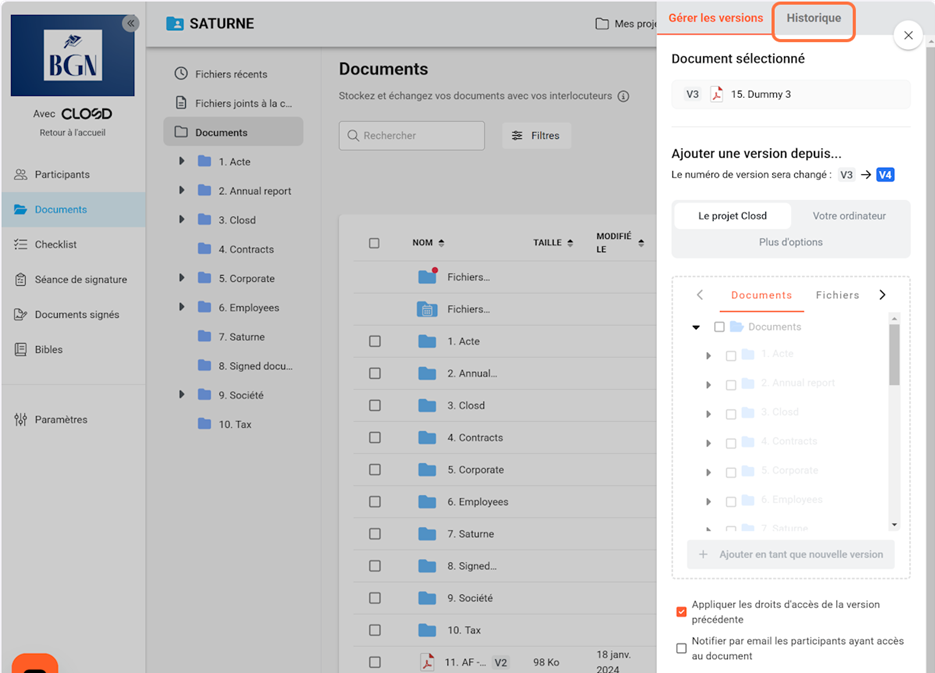The width and height of the screenshot is (935, 673).
Task: Select the Votre ordinateur source tab
Action: [849, 216]
